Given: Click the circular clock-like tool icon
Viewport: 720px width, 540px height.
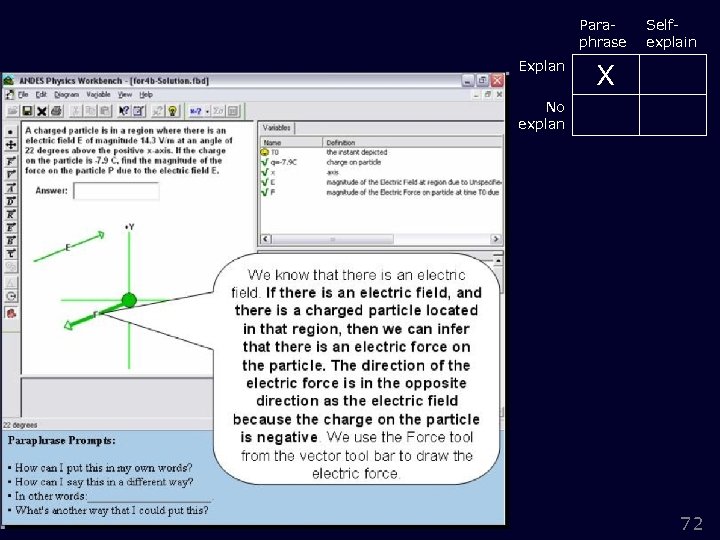Looking at the screenshot, I should 11,297.
